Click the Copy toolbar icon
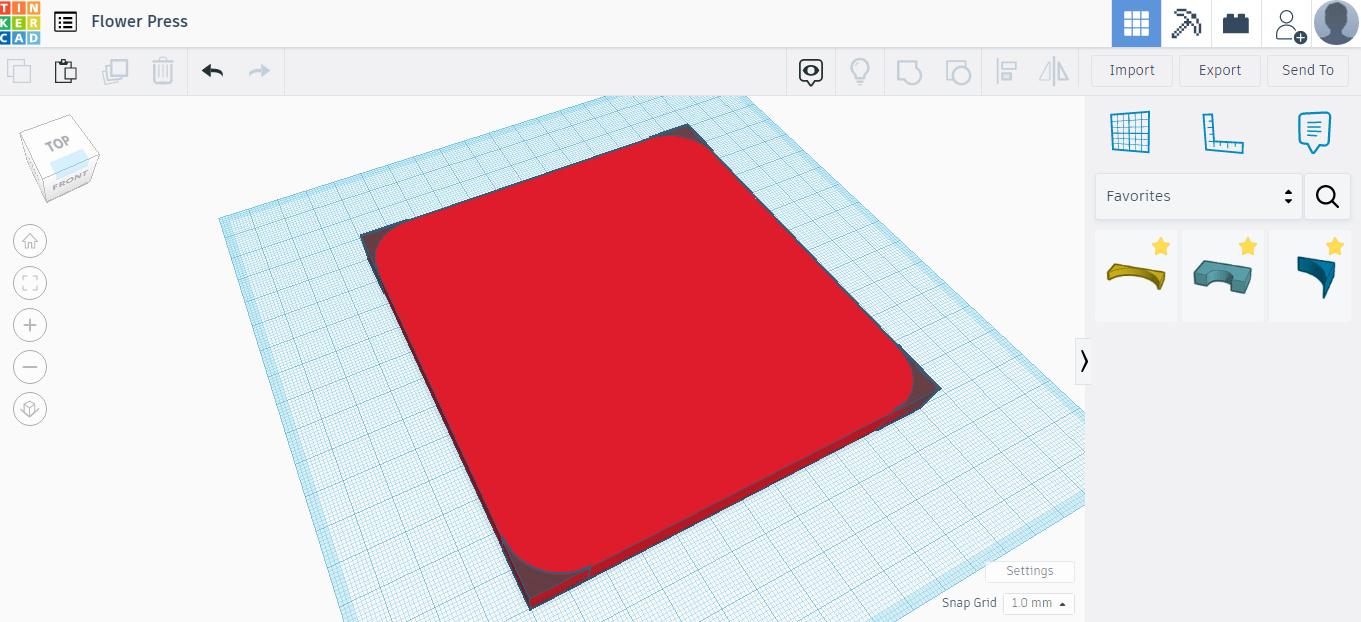This screenshot has width=1361, height=622. 19,71
